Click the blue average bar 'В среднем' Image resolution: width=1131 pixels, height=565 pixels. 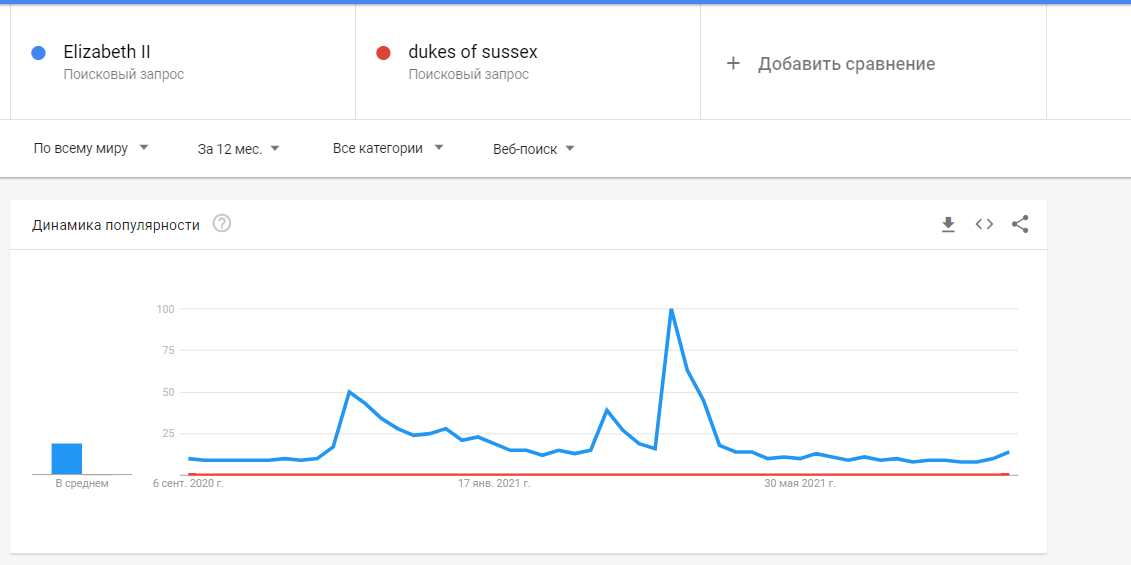click(66, 459)
